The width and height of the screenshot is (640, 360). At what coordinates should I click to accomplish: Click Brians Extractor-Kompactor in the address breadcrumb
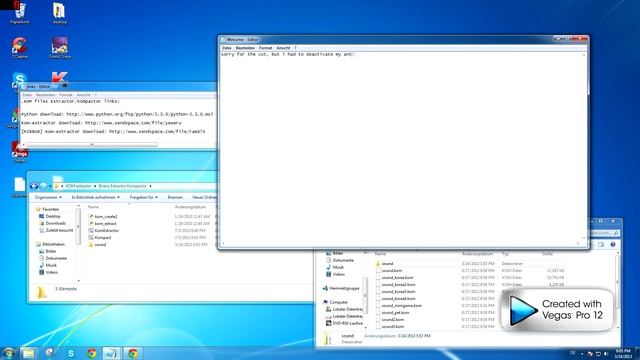click(122, 186)
